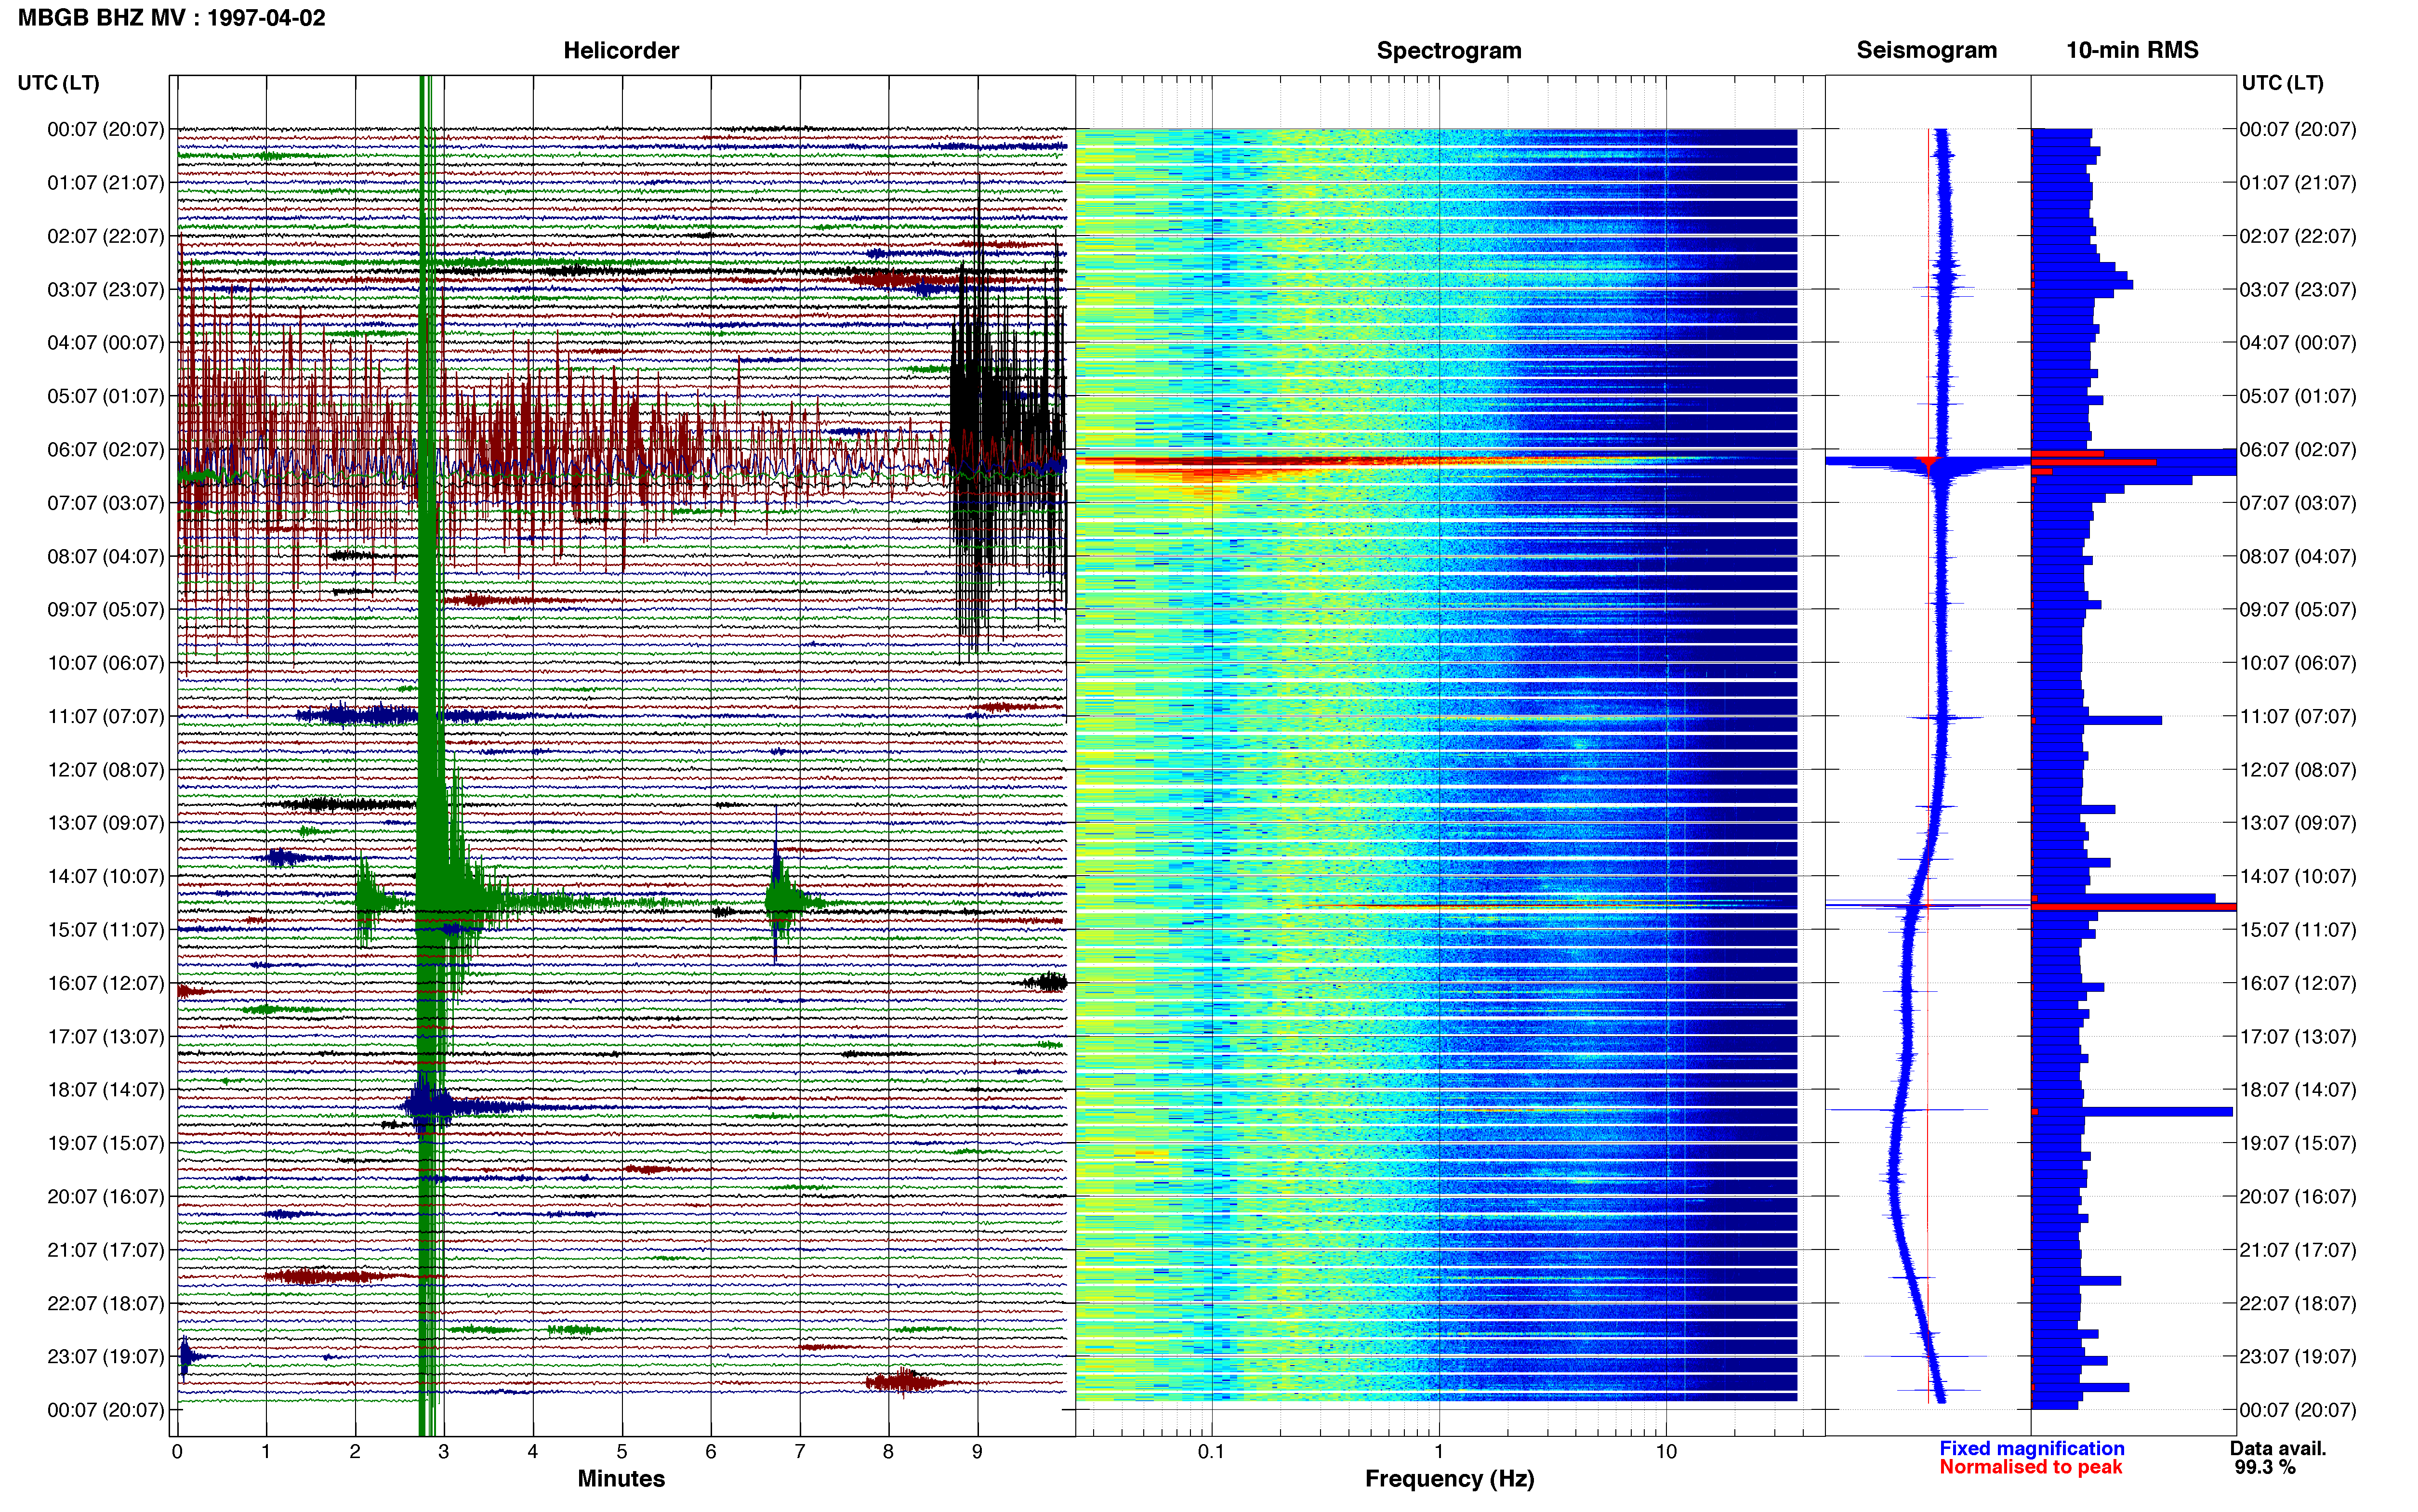Click the frequency tick label '10'
This screenshot has height=1512, width=2418.
[x=1665, y=1452]
